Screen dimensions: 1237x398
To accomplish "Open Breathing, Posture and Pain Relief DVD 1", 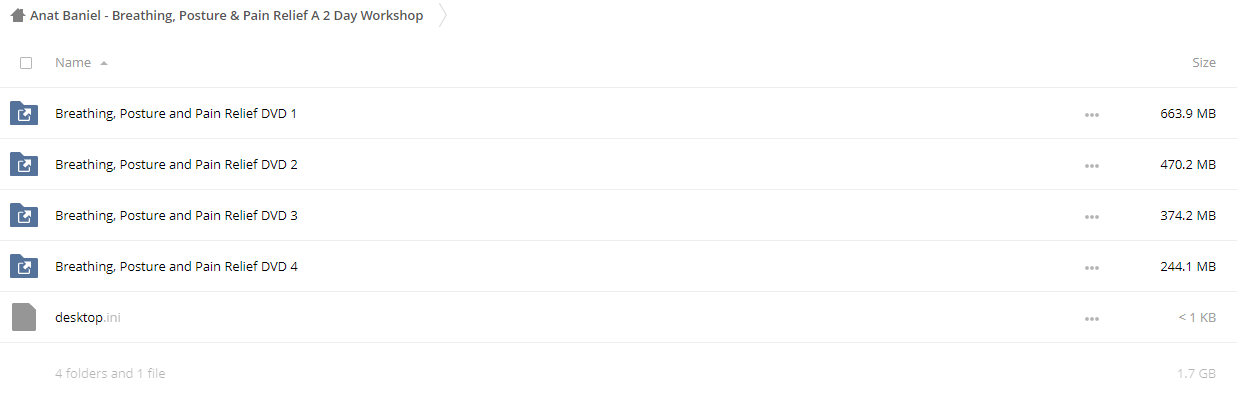I will [x=176, y=114].
